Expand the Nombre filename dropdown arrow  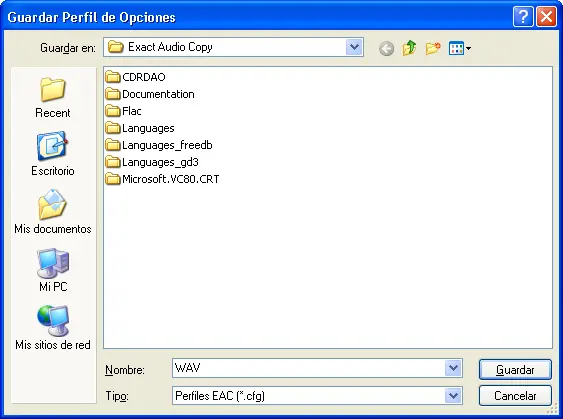(x=453, y=368)
